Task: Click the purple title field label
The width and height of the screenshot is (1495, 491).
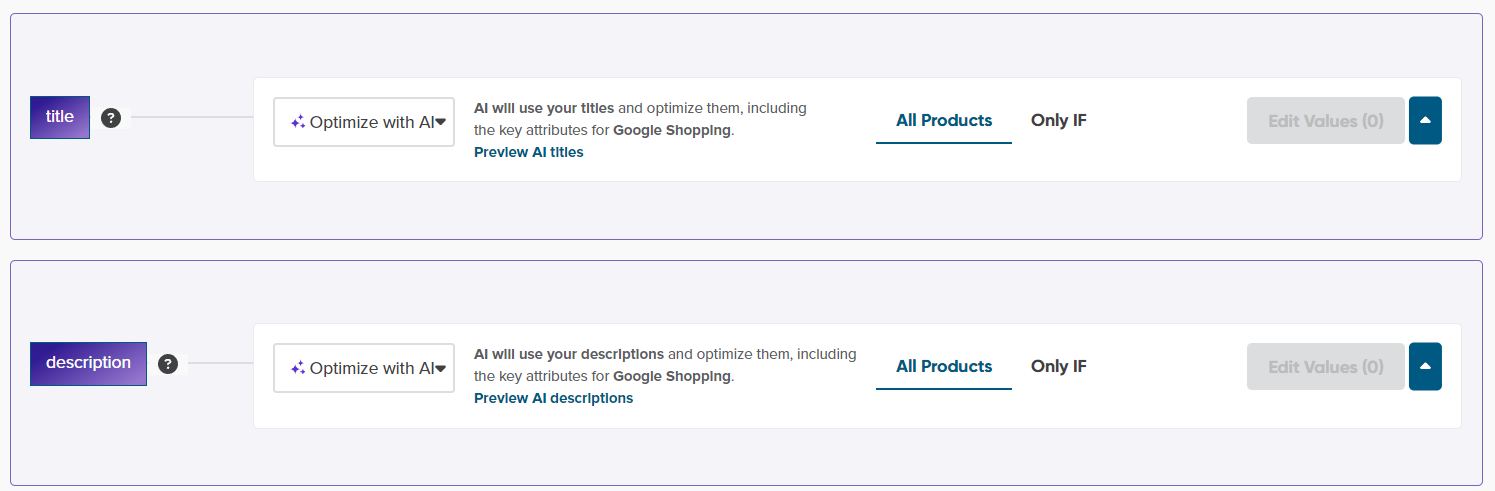Action: [60, 117]
